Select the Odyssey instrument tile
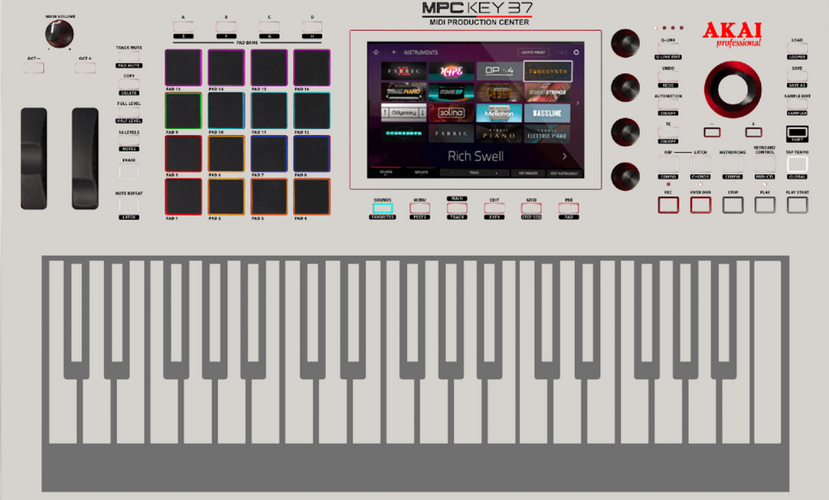Viewport: 829px width, 500px height. [403, 113]
